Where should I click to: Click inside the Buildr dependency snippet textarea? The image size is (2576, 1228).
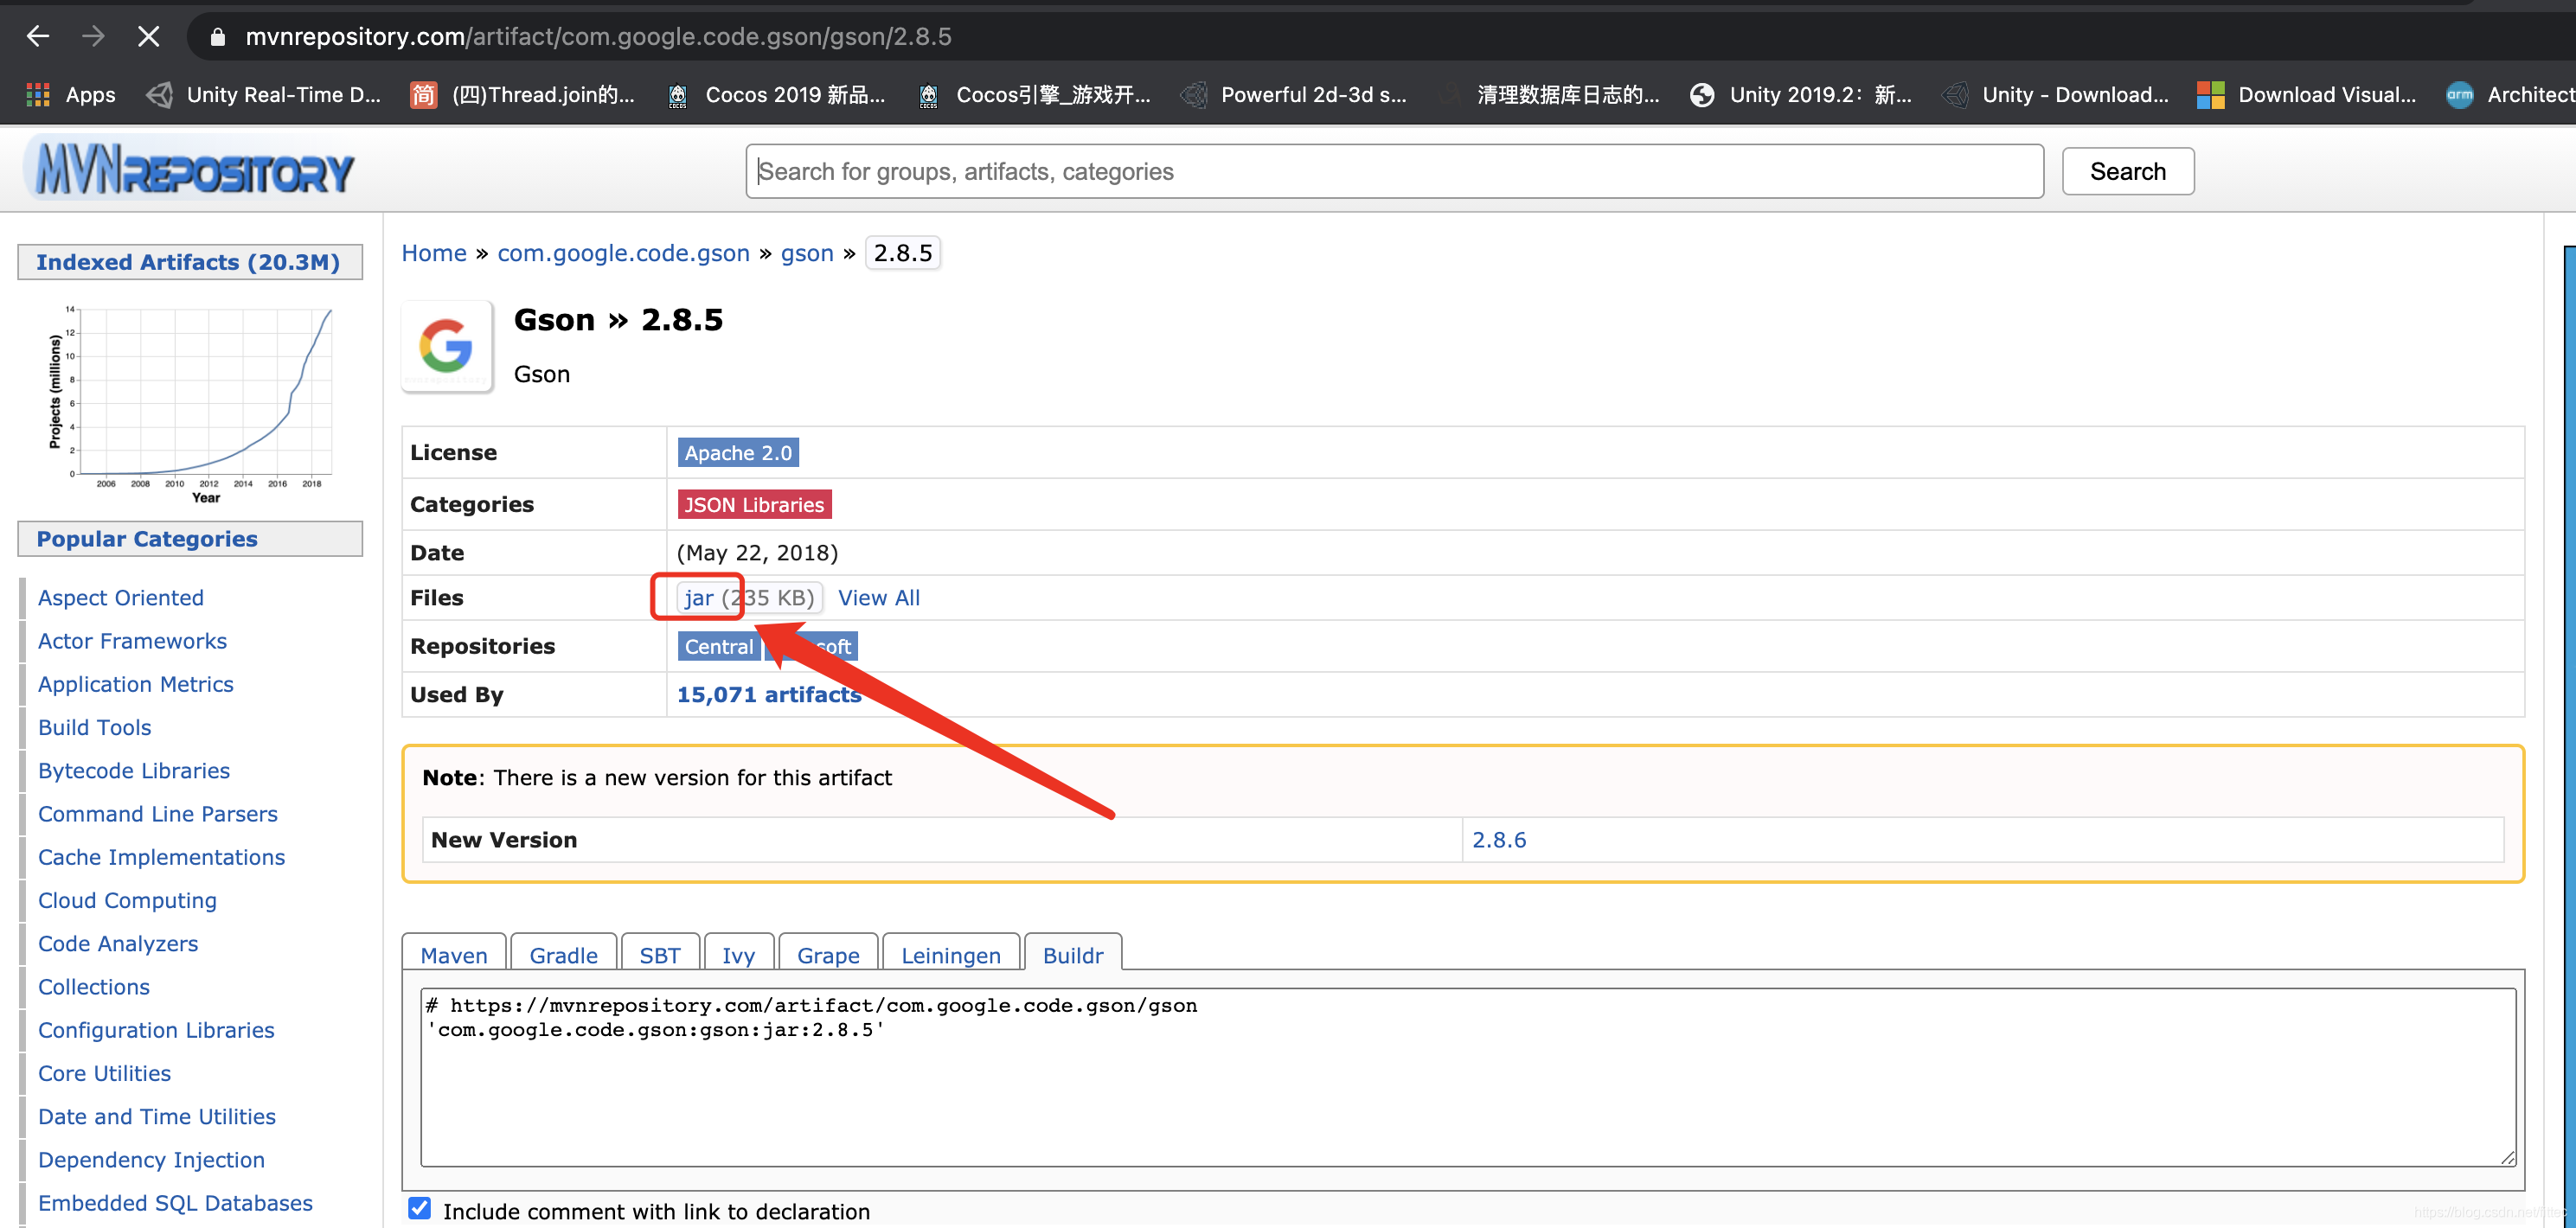(1467, 1077)
